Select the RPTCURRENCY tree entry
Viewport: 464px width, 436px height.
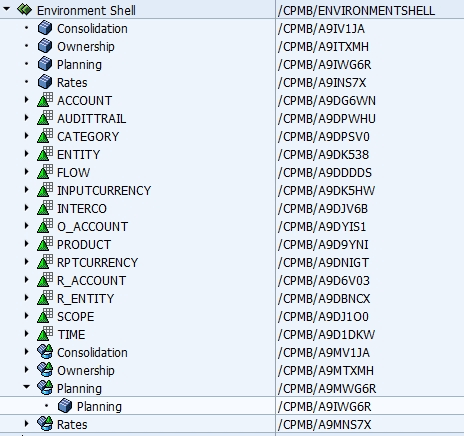(x=97, y=263)
